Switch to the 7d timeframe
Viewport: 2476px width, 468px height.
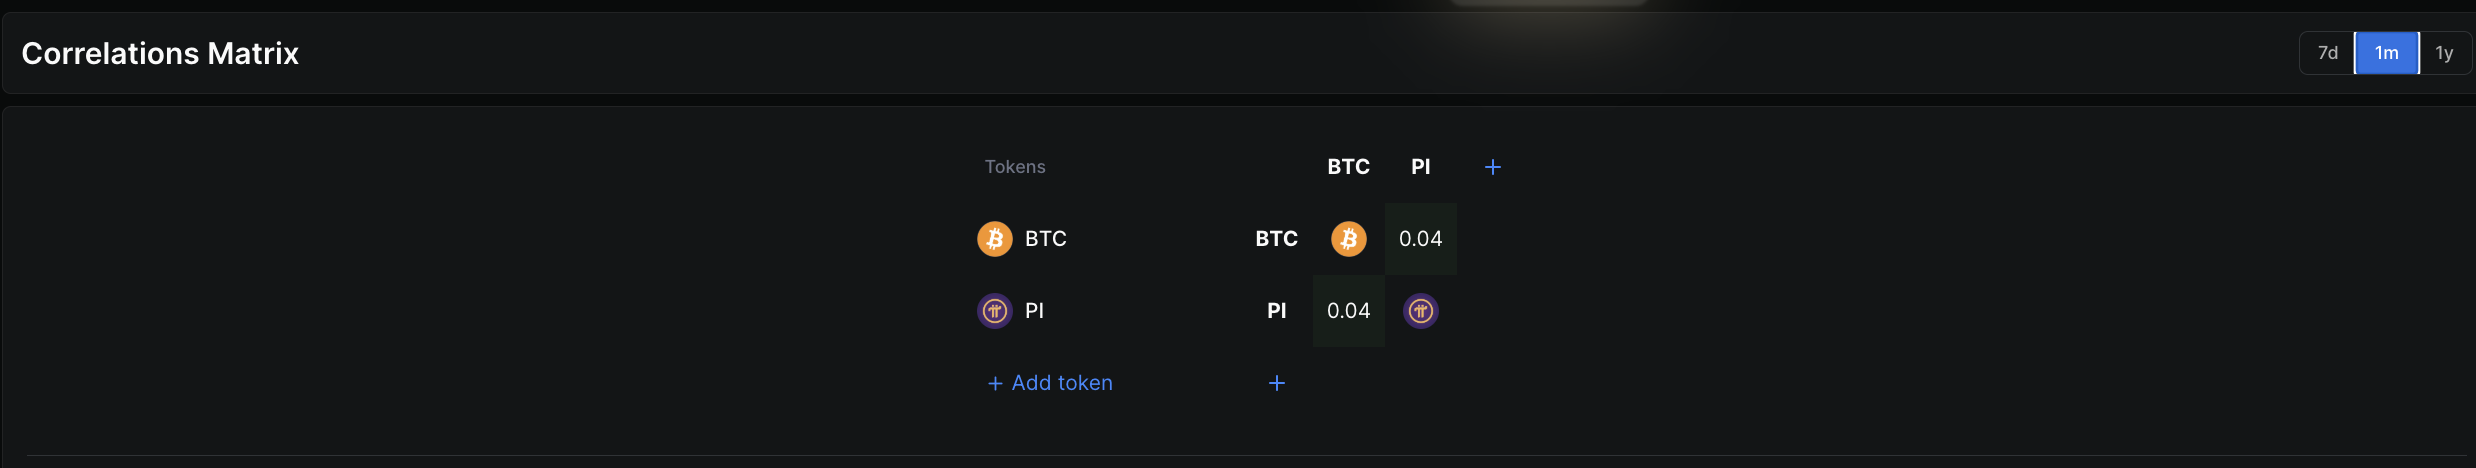(2327, 53)
